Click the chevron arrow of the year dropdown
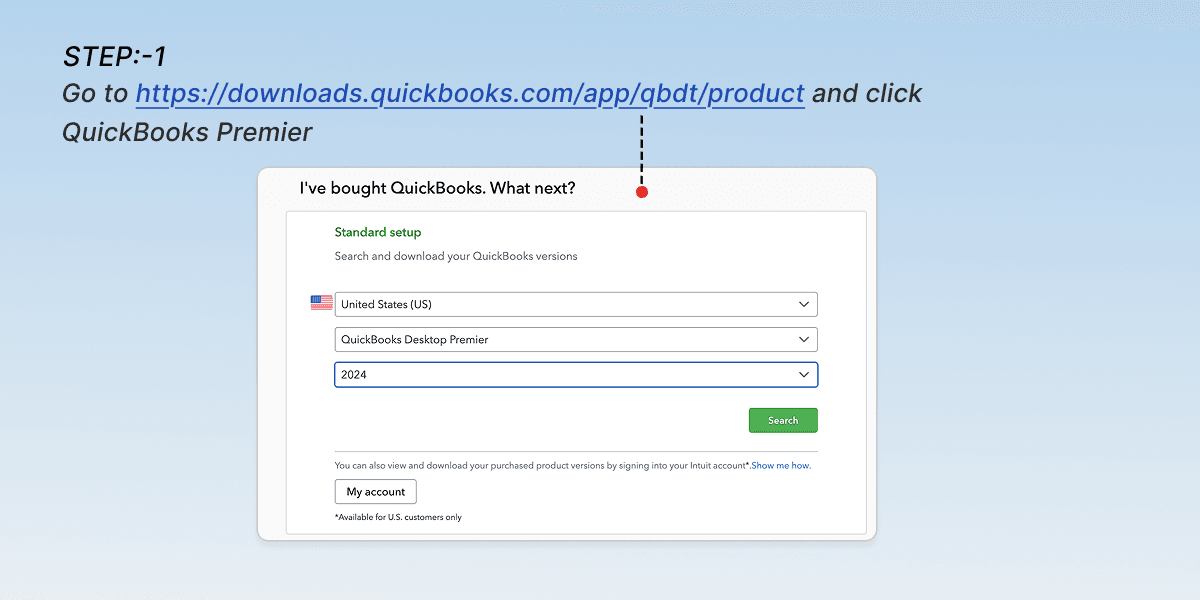1200x600 pixels. pos(804,375)
